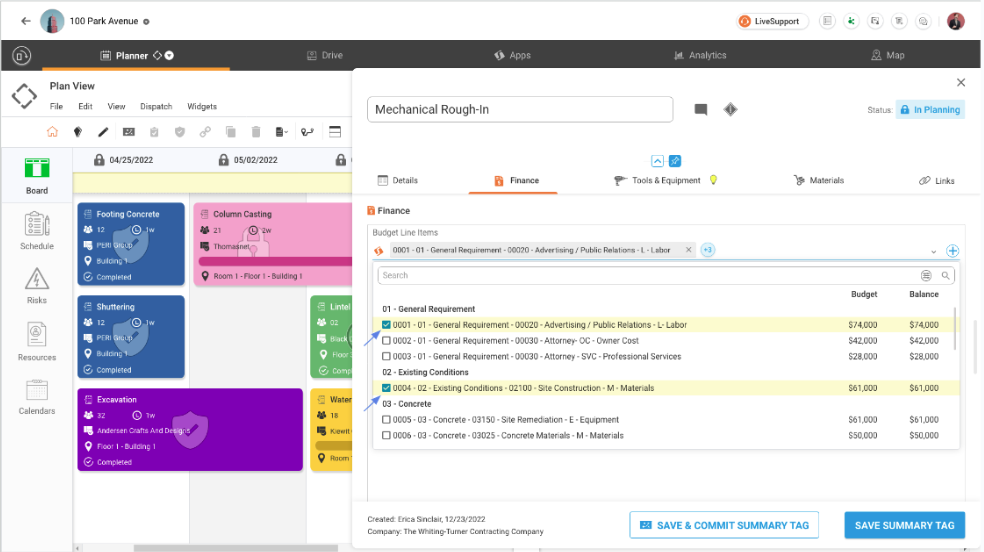Click the blue pin button above tabs

675,161
